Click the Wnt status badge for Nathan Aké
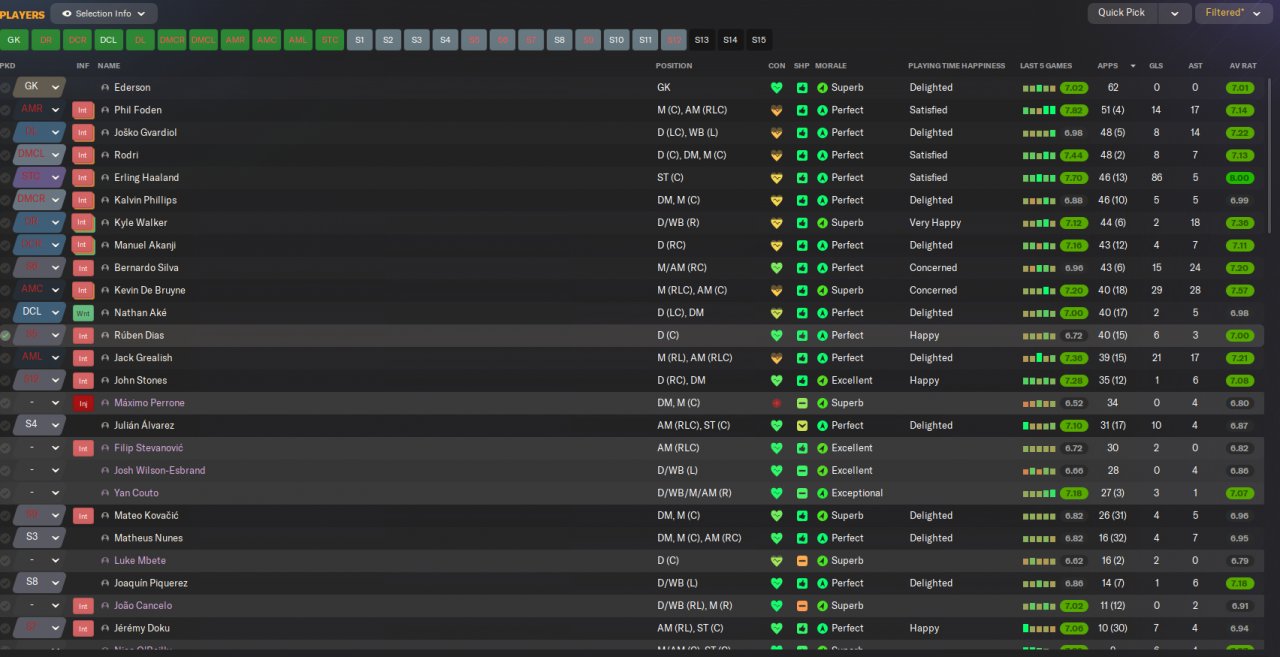 [83, 313]
